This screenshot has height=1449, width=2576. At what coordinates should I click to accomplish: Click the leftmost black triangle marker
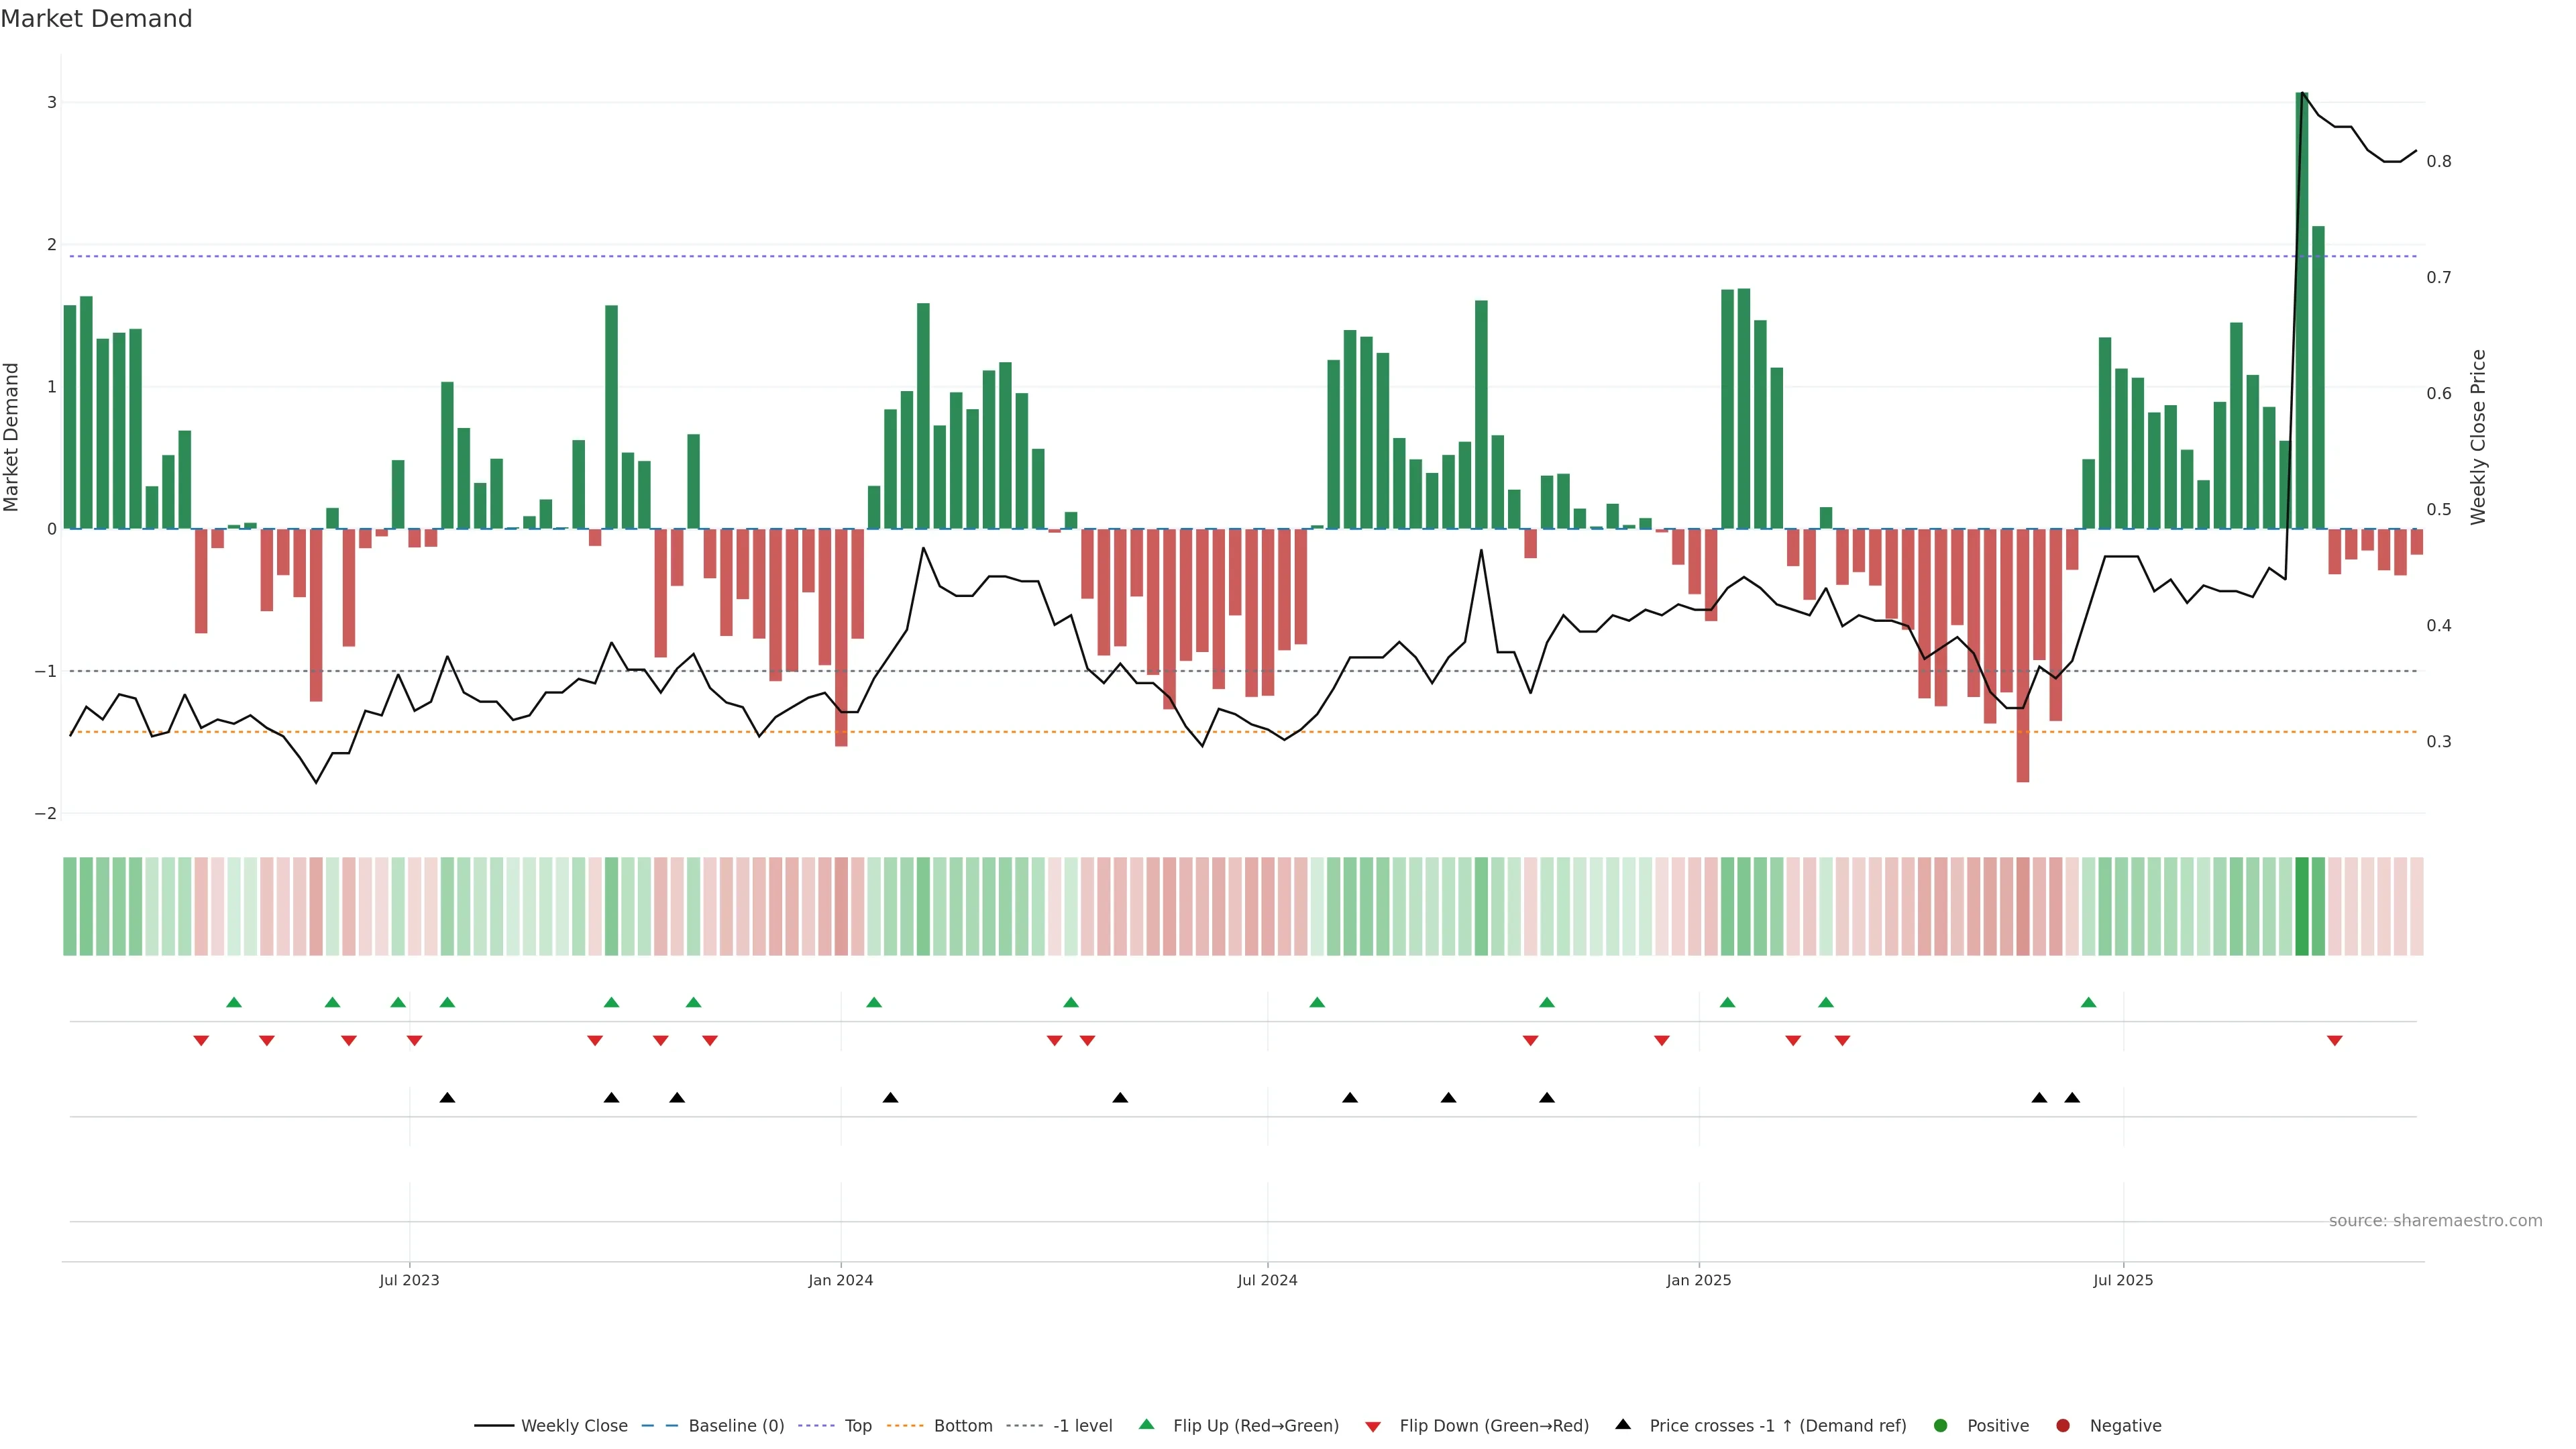447,1098
